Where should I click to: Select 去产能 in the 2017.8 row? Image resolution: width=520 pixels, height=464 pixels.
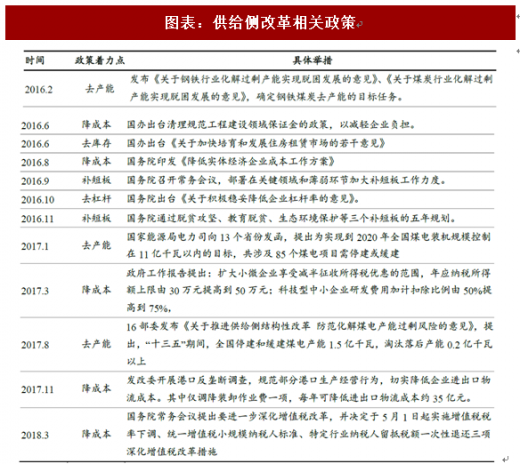[x=97, y=344]
